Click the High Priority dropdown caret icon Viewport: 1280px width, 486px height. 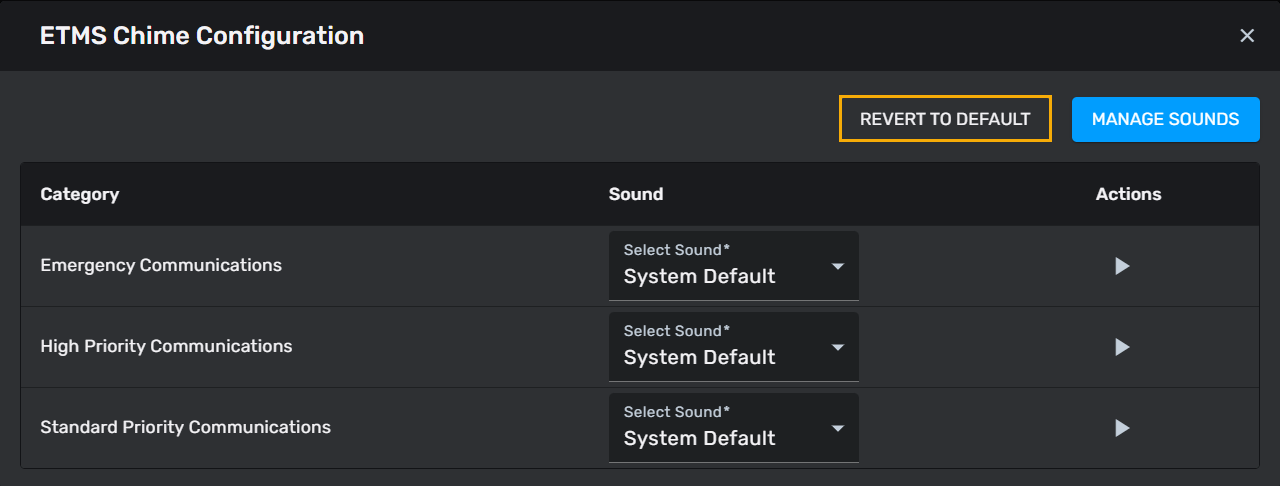838,347
